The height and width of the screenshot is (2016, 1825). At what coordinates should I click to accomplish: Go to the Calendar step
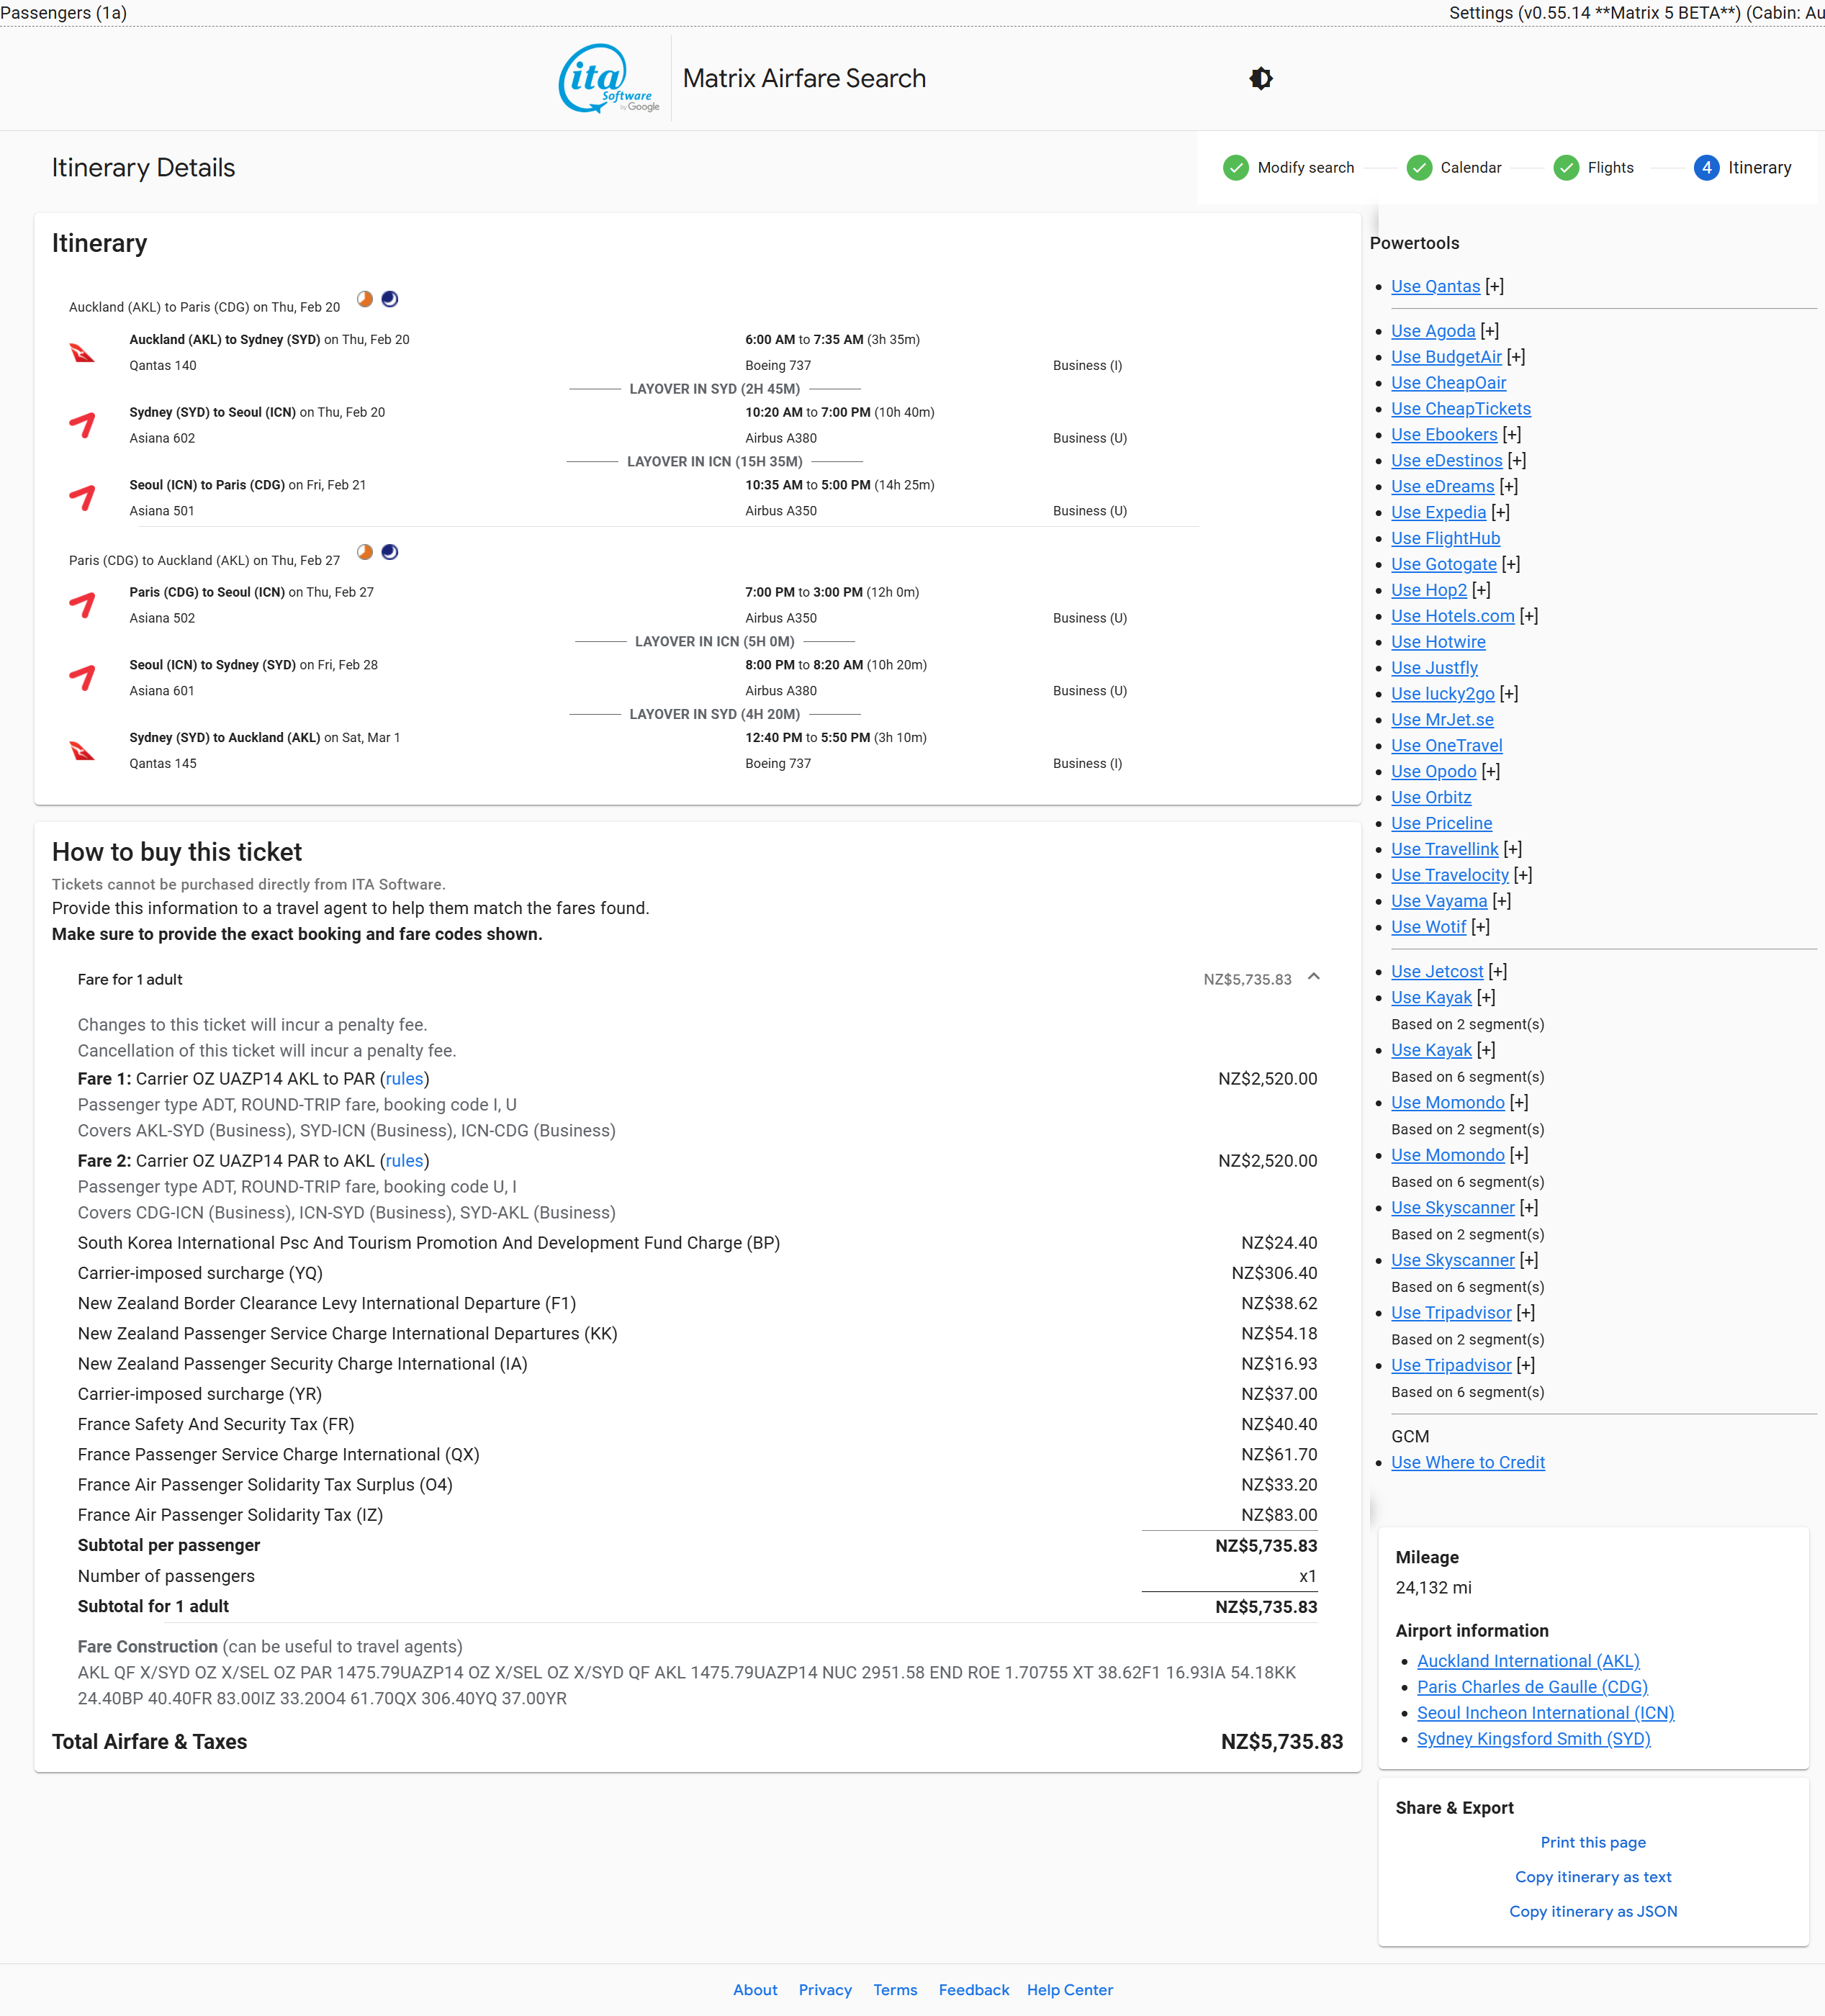point(1469,168)
